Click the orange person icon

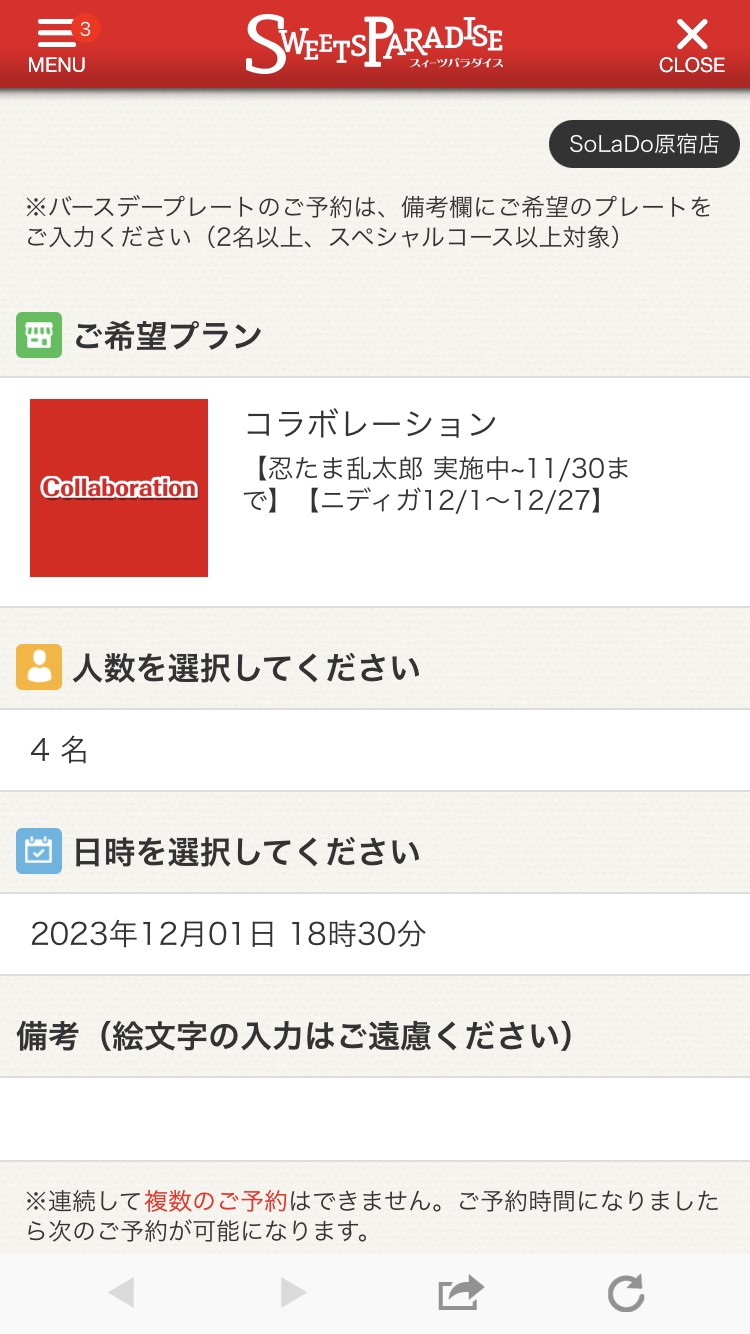pos(39,667)
